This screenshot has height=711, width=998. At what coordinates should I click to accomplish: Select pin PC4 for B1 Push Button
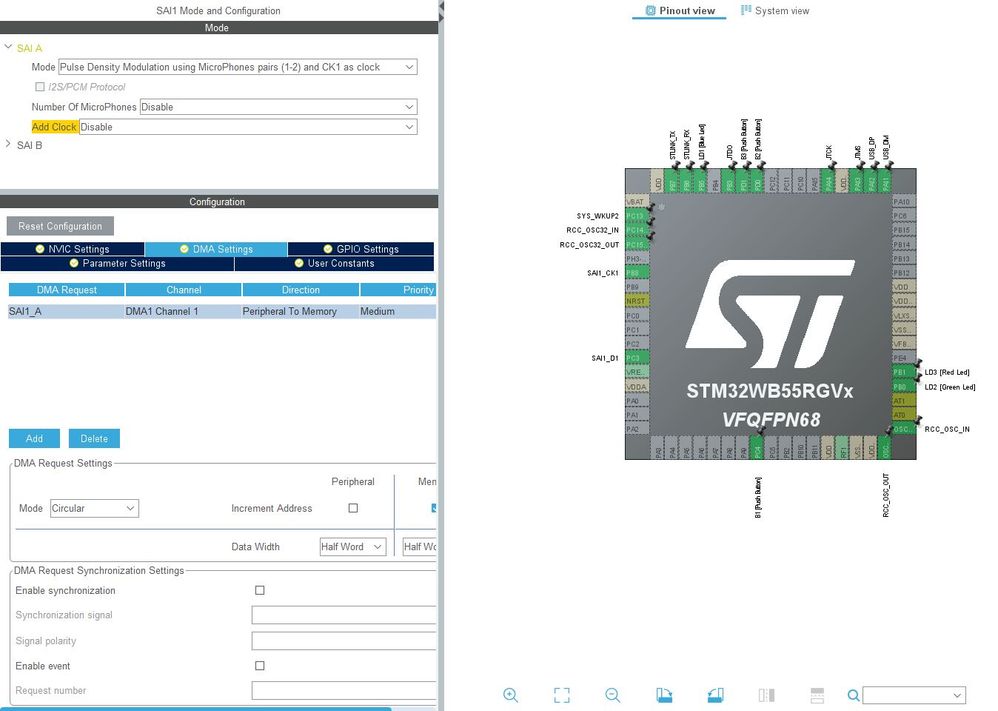click(757, 447)
